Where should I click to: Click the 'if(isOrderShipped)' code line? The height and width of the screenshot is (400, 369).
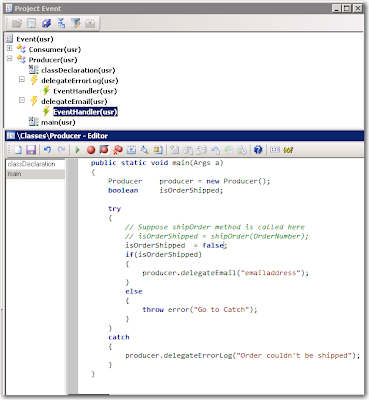(x=163, y=255)
